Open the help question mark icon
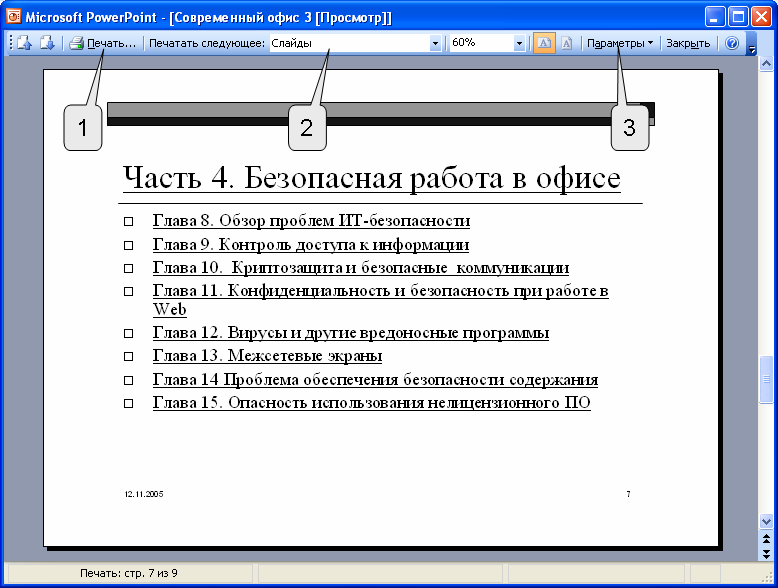 (x=732, y=43)
